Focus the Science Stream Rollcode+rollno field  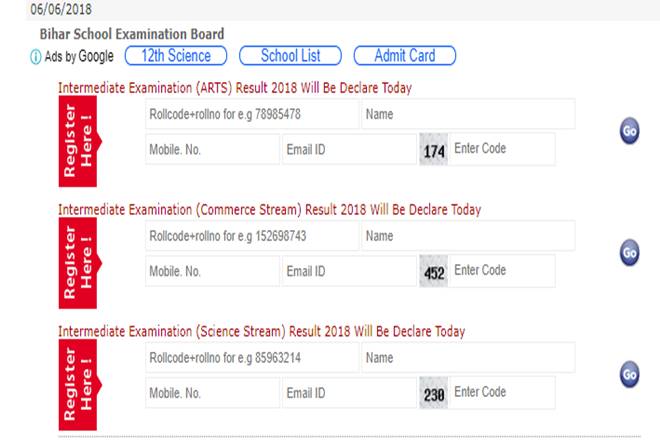(250, 357)
